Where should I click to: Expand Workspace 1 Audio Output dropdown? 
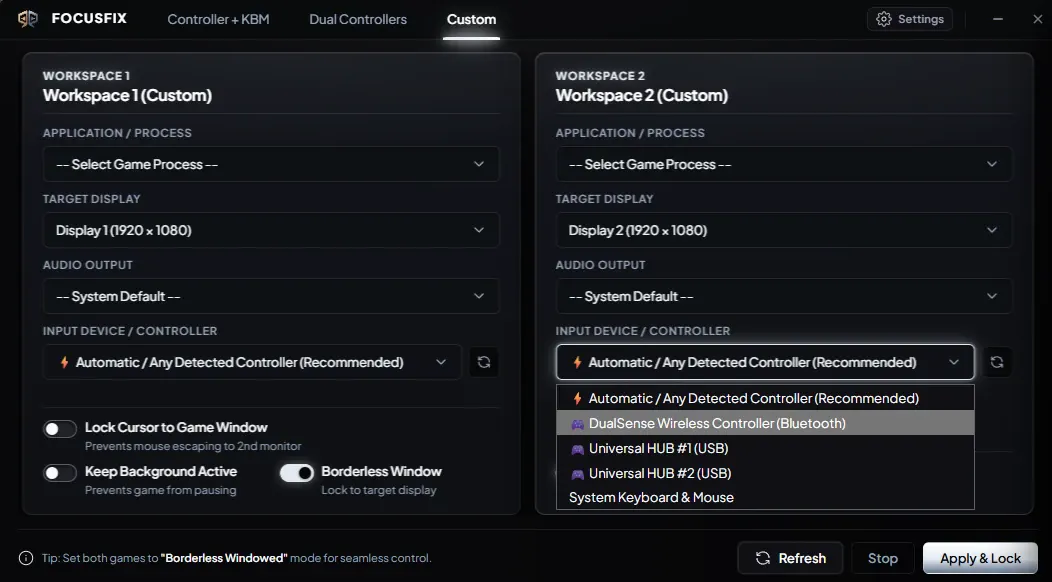271,296
